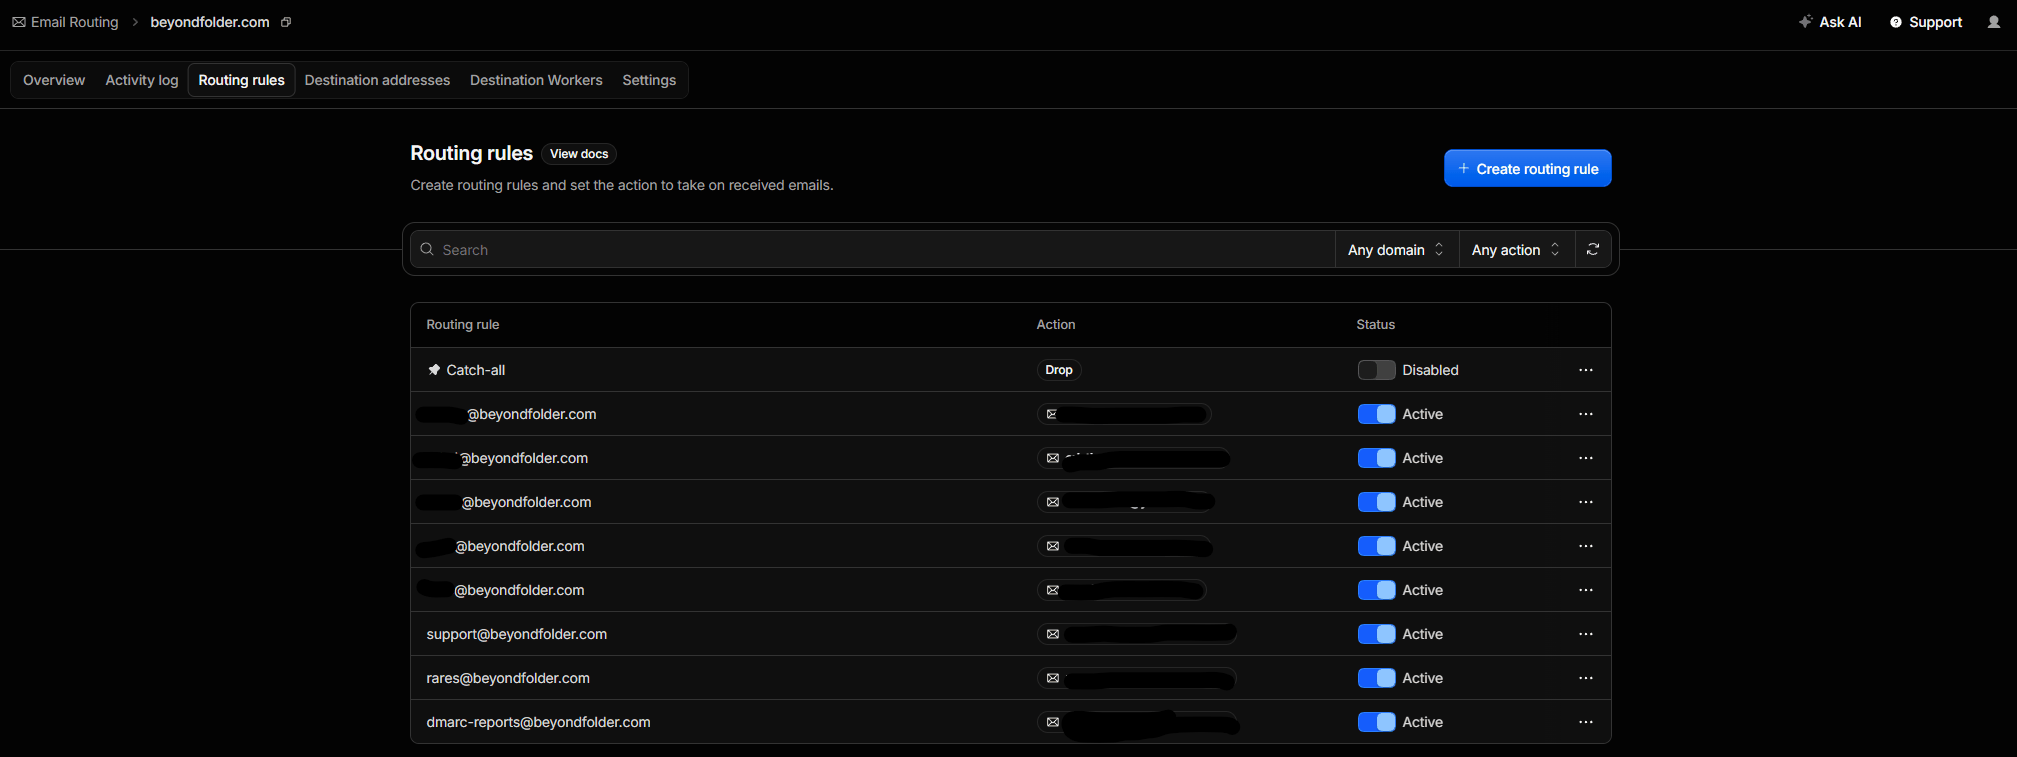
Task: Click the refresh icon next to Any action
Action: tap(1593, 249)
